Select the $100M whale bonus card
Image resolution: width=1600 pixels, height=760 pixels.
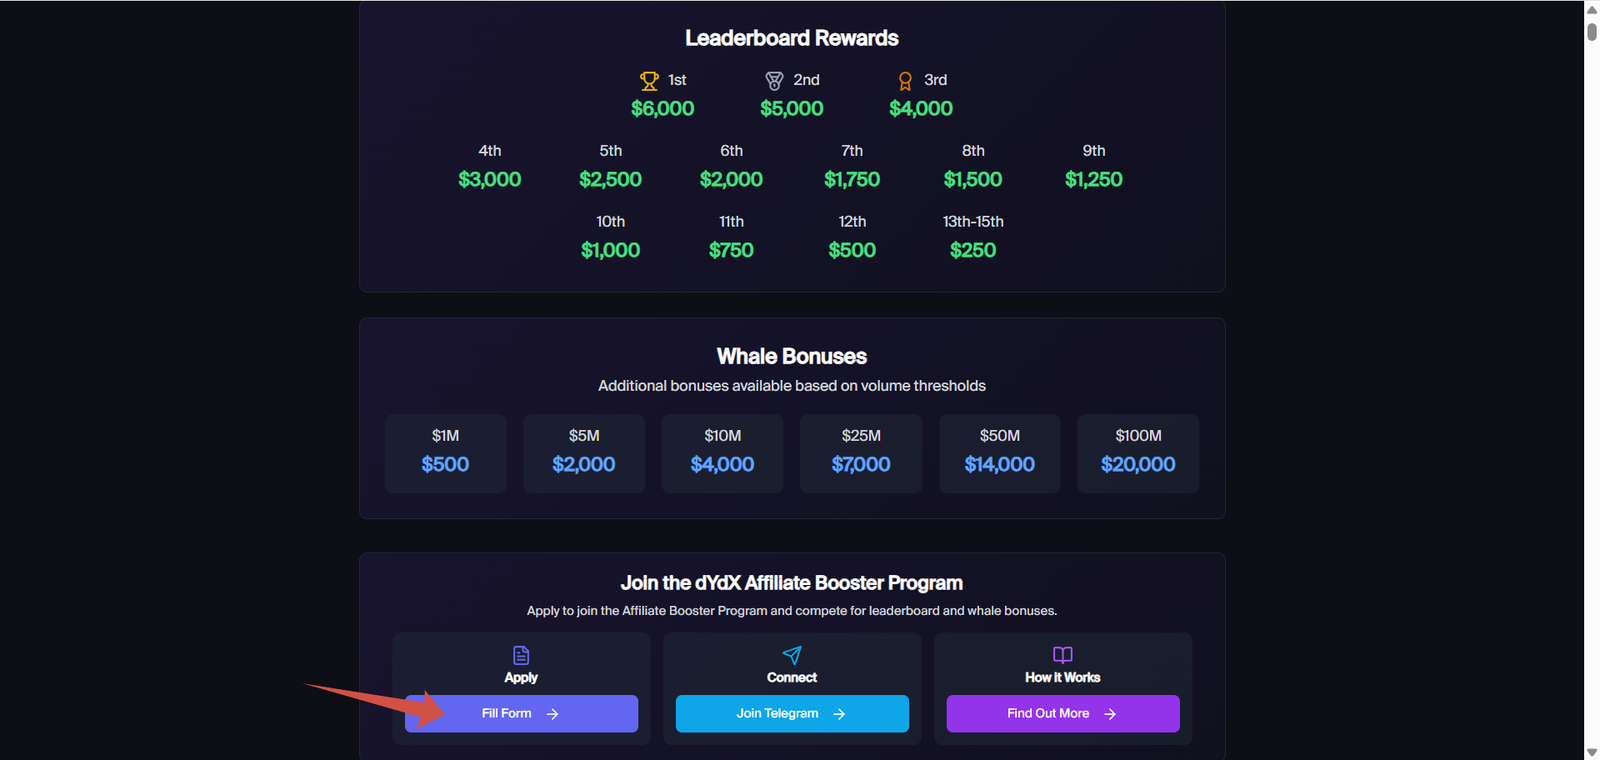tap(1138, 453)
